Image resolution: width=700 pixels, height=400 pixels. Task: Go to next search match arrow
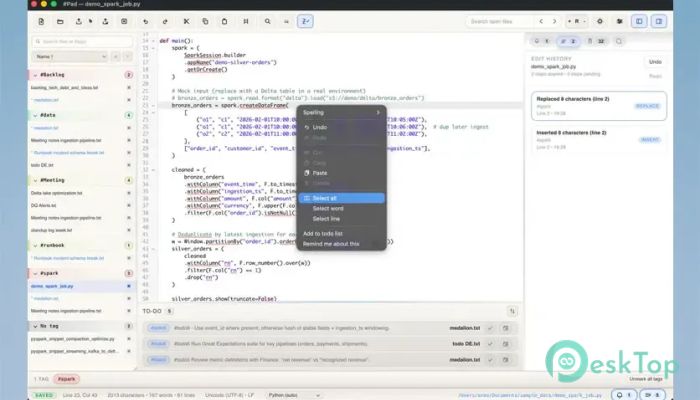554,21
